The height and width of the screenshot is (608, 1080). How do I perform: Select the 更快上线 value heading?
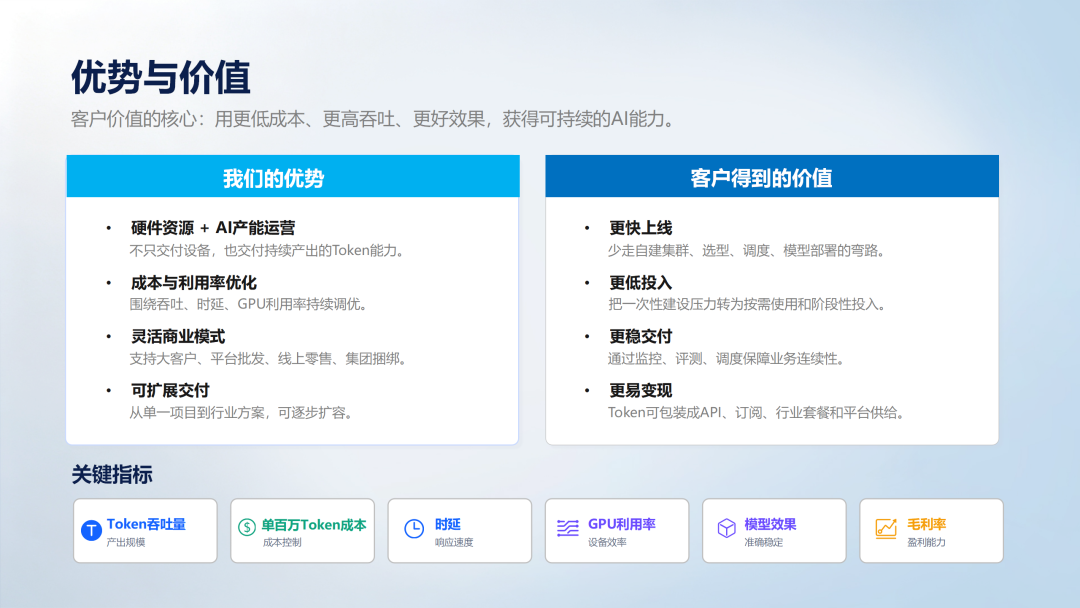(x=641, y=228)
